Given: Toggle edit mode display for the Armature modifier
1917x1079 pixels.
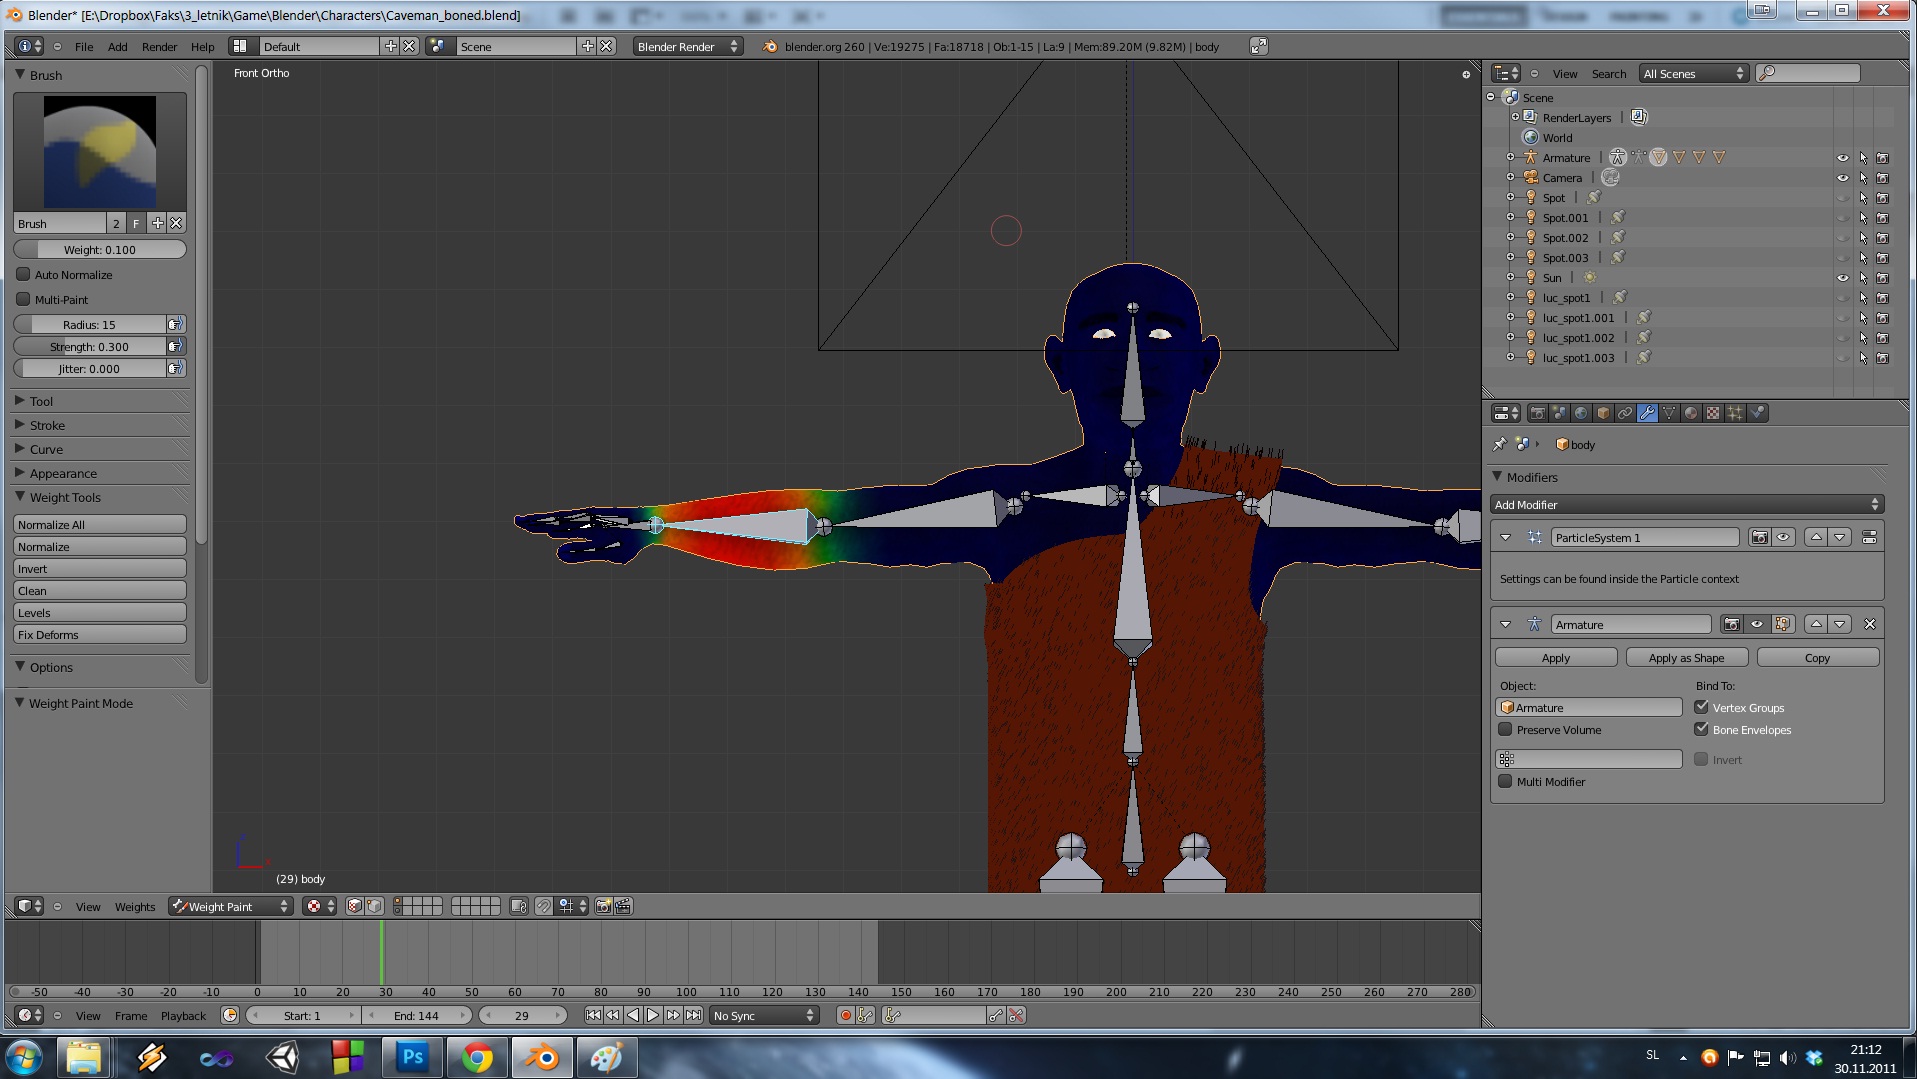Looking at the screenshot, I should point(1783,624).
